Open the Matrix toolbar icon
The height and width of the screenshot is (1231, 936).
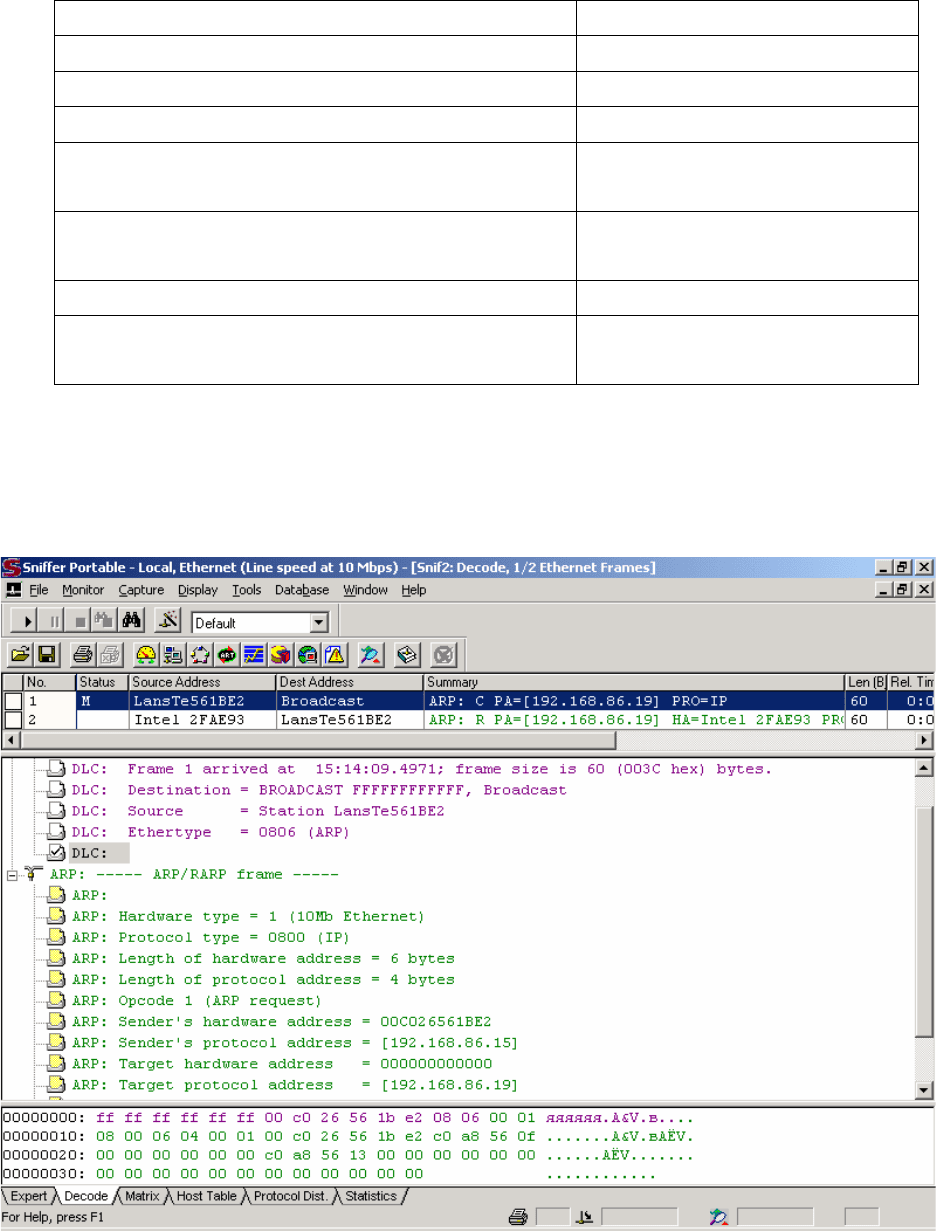click(x=199, y=655)
